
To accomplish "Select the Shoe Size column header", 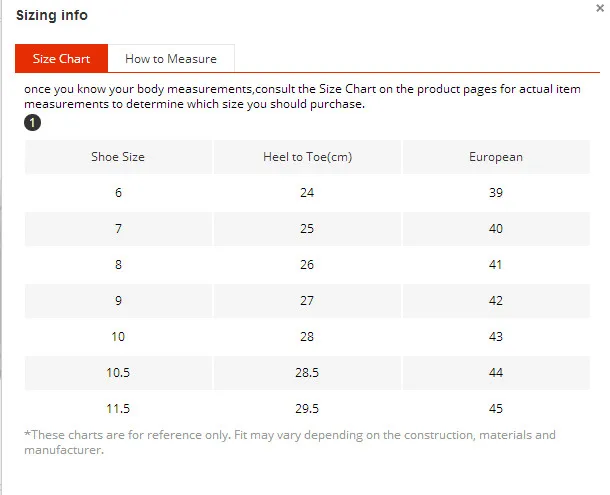I will click(118, 157).
